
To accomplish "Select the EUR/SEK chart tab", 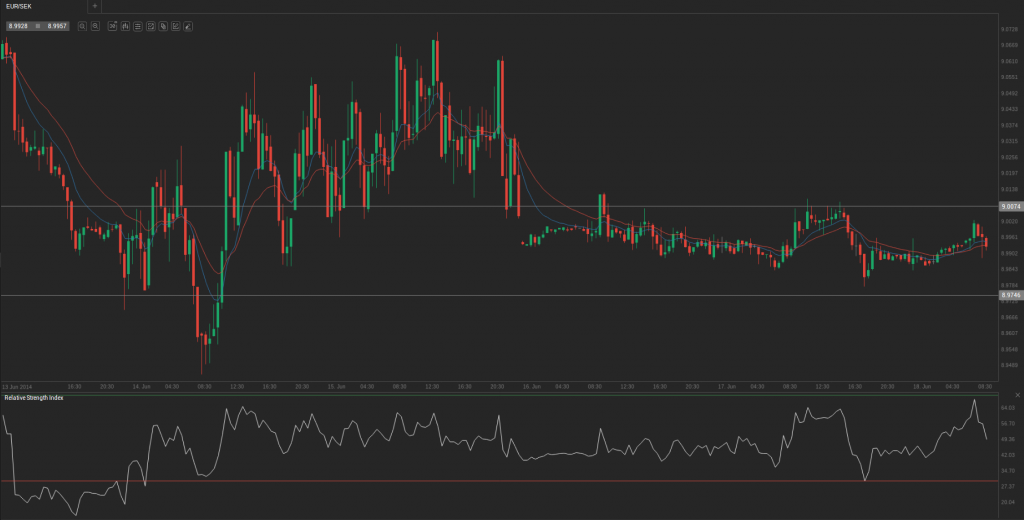I will coord(18,6).
